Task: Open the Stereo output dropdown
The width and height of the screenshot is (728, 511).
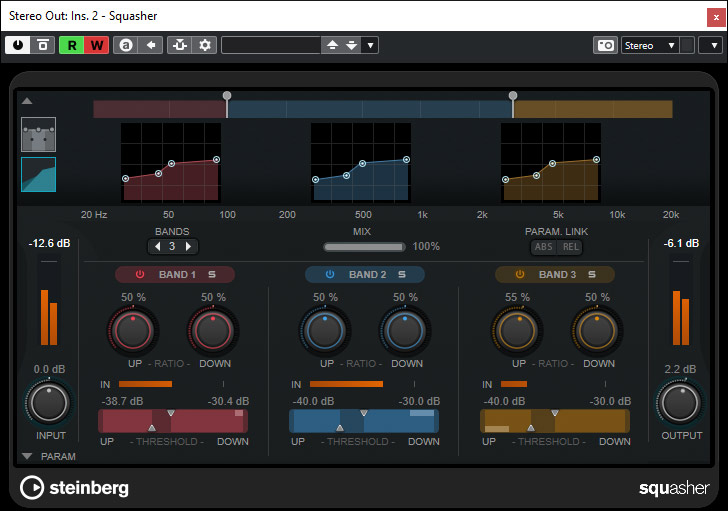Action: pos(650,45)
